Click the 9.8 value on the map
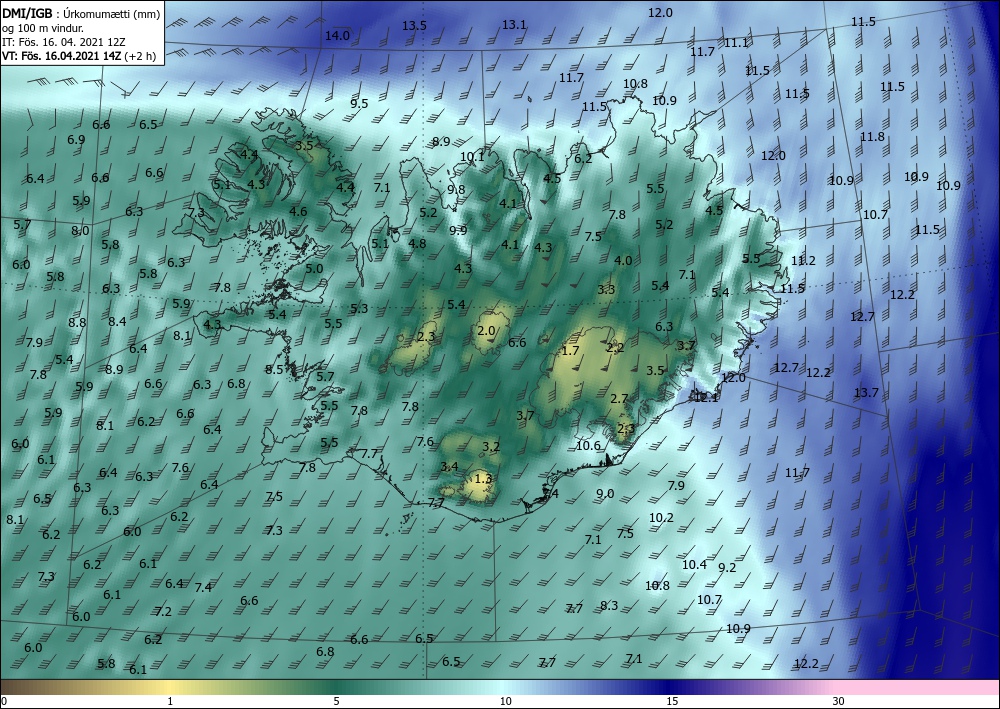Image resolution: width=1000 pixels, height=709 pixels. click(457, 189)
